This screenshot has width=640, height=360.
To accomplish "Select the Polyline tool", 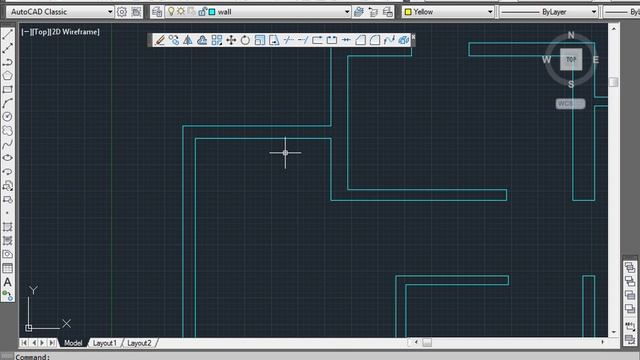I will pos(7,62).
